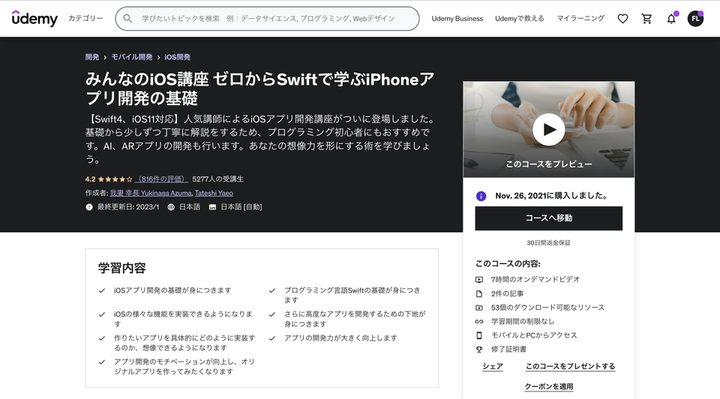Screen dimensions: 720x399
Task: Click the 修了証明書 text
Action: [x=509, y=349]
